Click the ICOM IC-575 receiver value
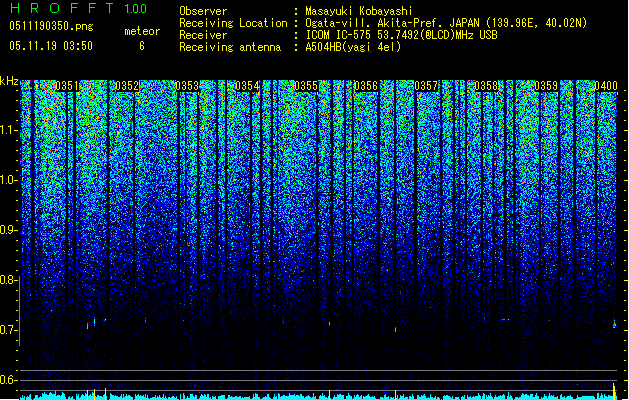This screenshot has width=629, height=400. pyautogui.click(x=401, y=35)
